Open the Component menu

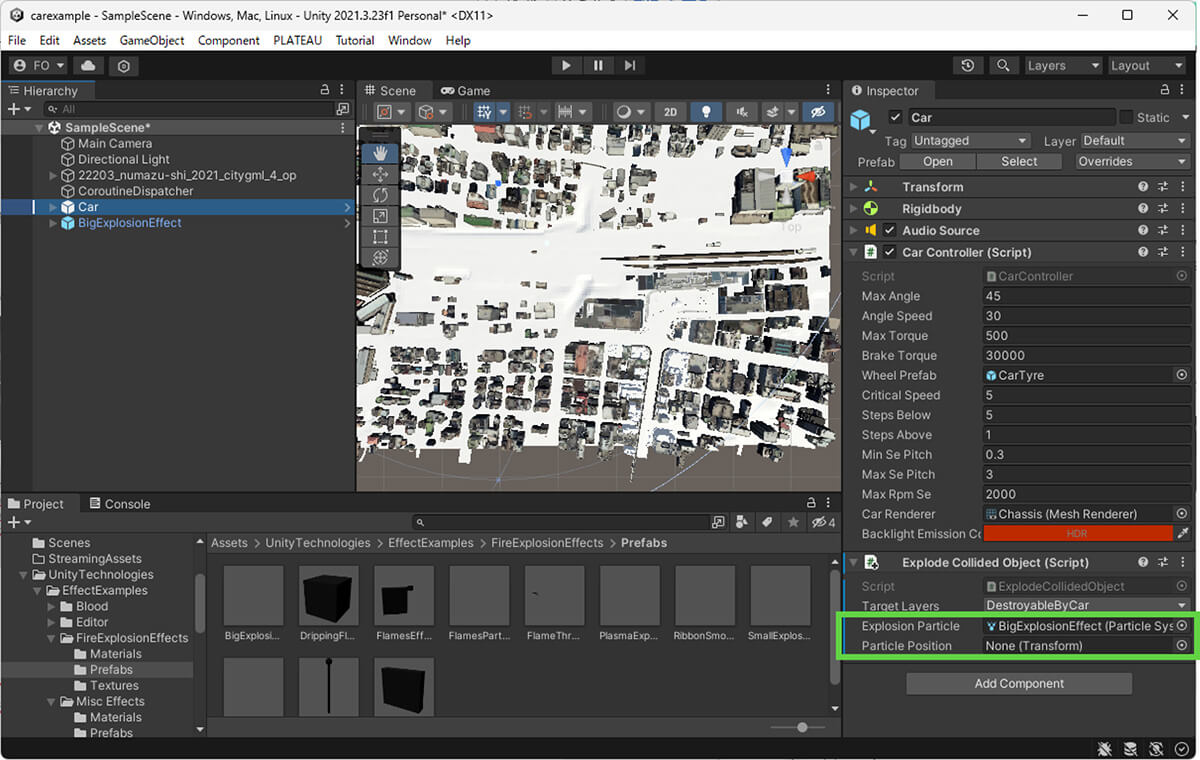(229, 40)
